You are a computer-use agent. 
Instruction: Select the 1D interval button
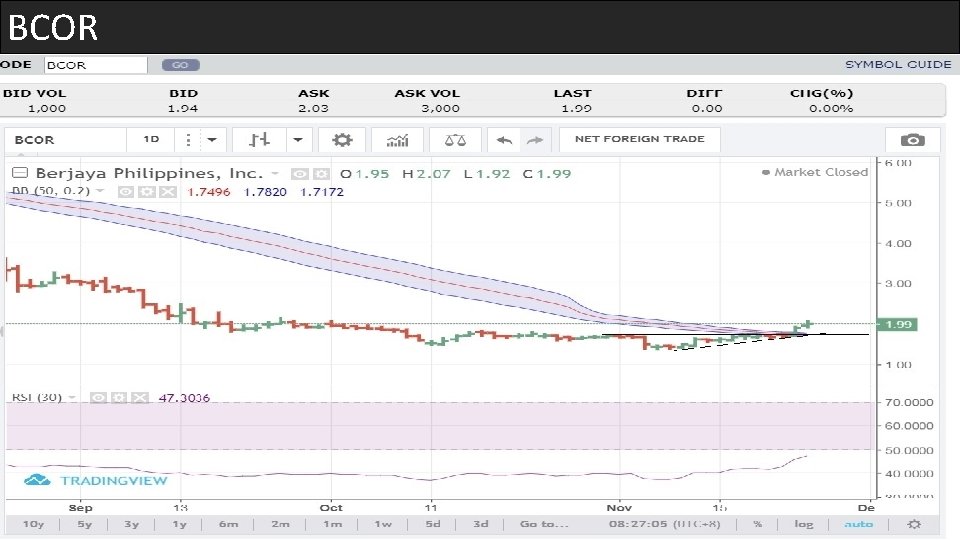(151, 140)
